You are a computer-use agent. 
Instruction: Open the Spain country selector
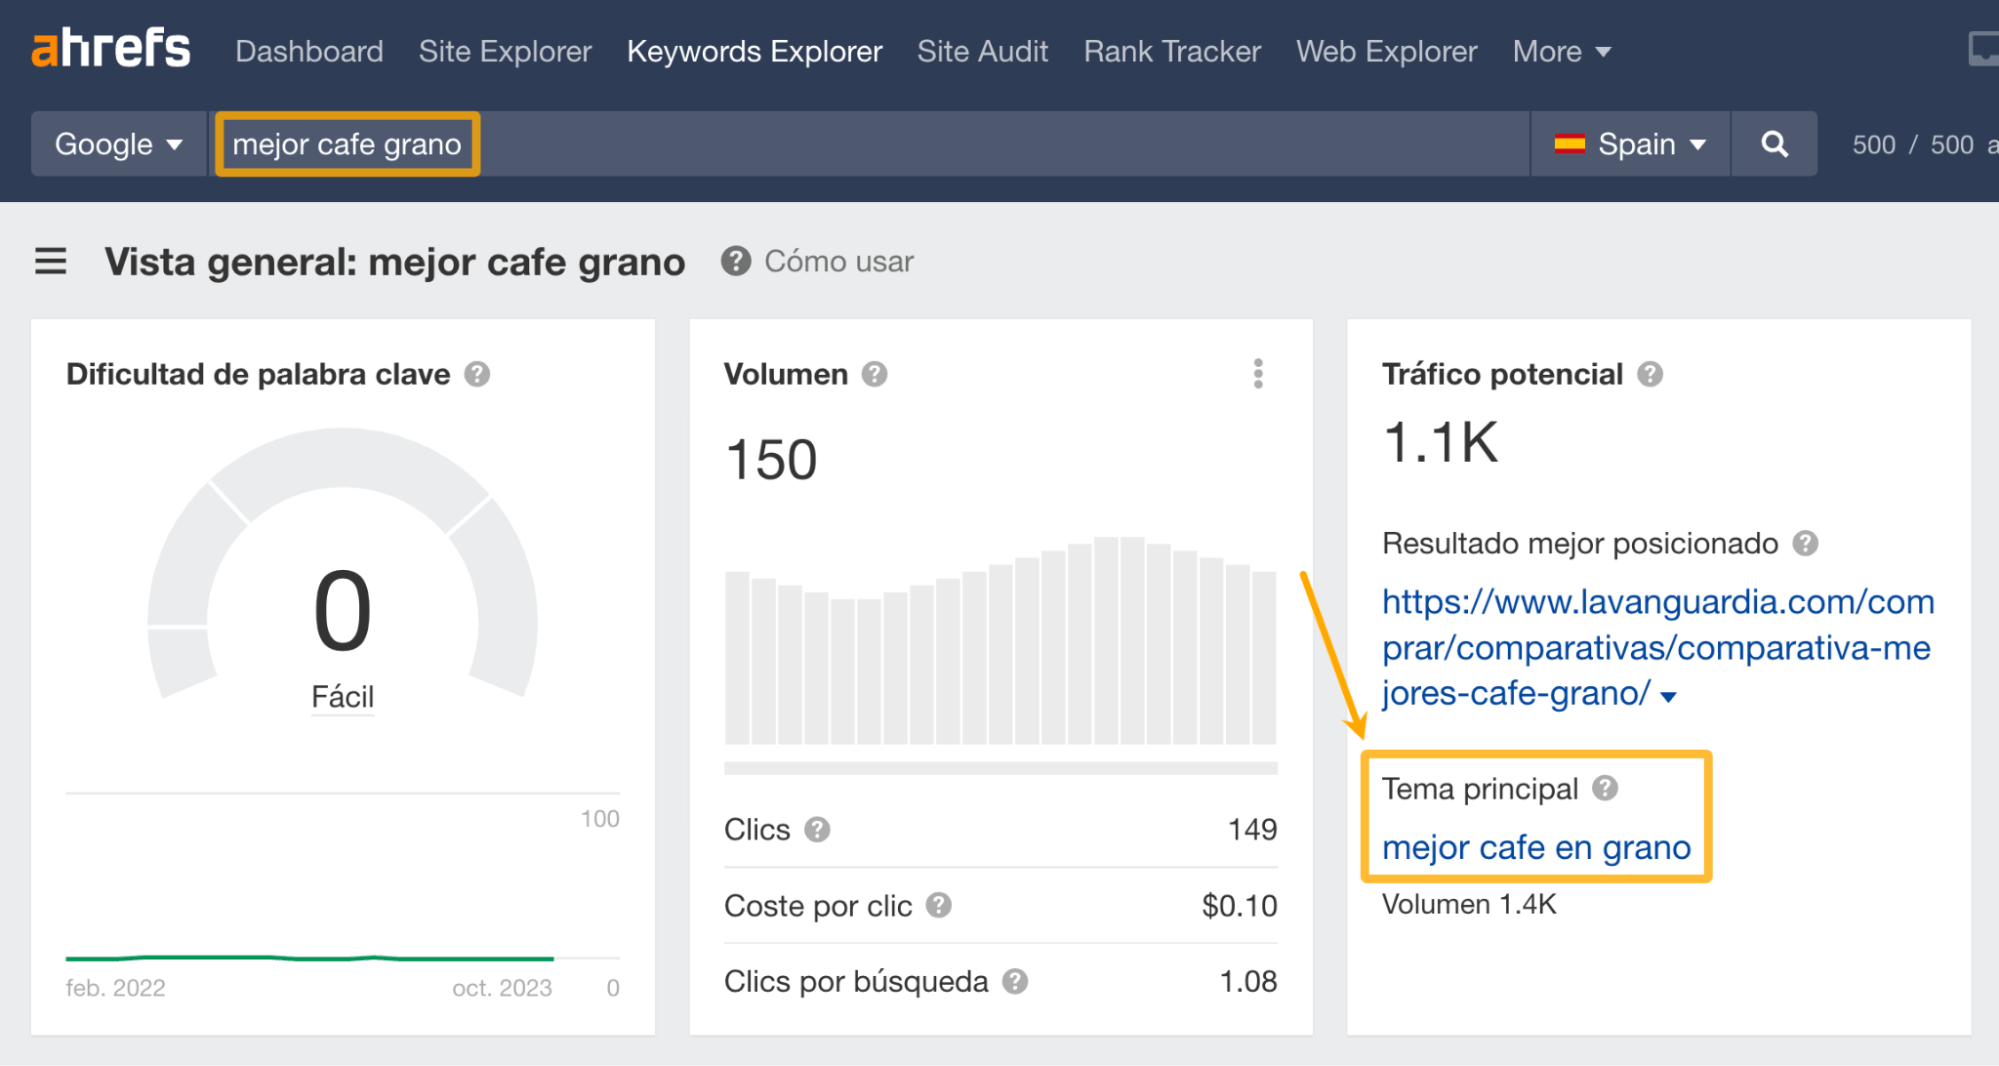(1630, 144)
